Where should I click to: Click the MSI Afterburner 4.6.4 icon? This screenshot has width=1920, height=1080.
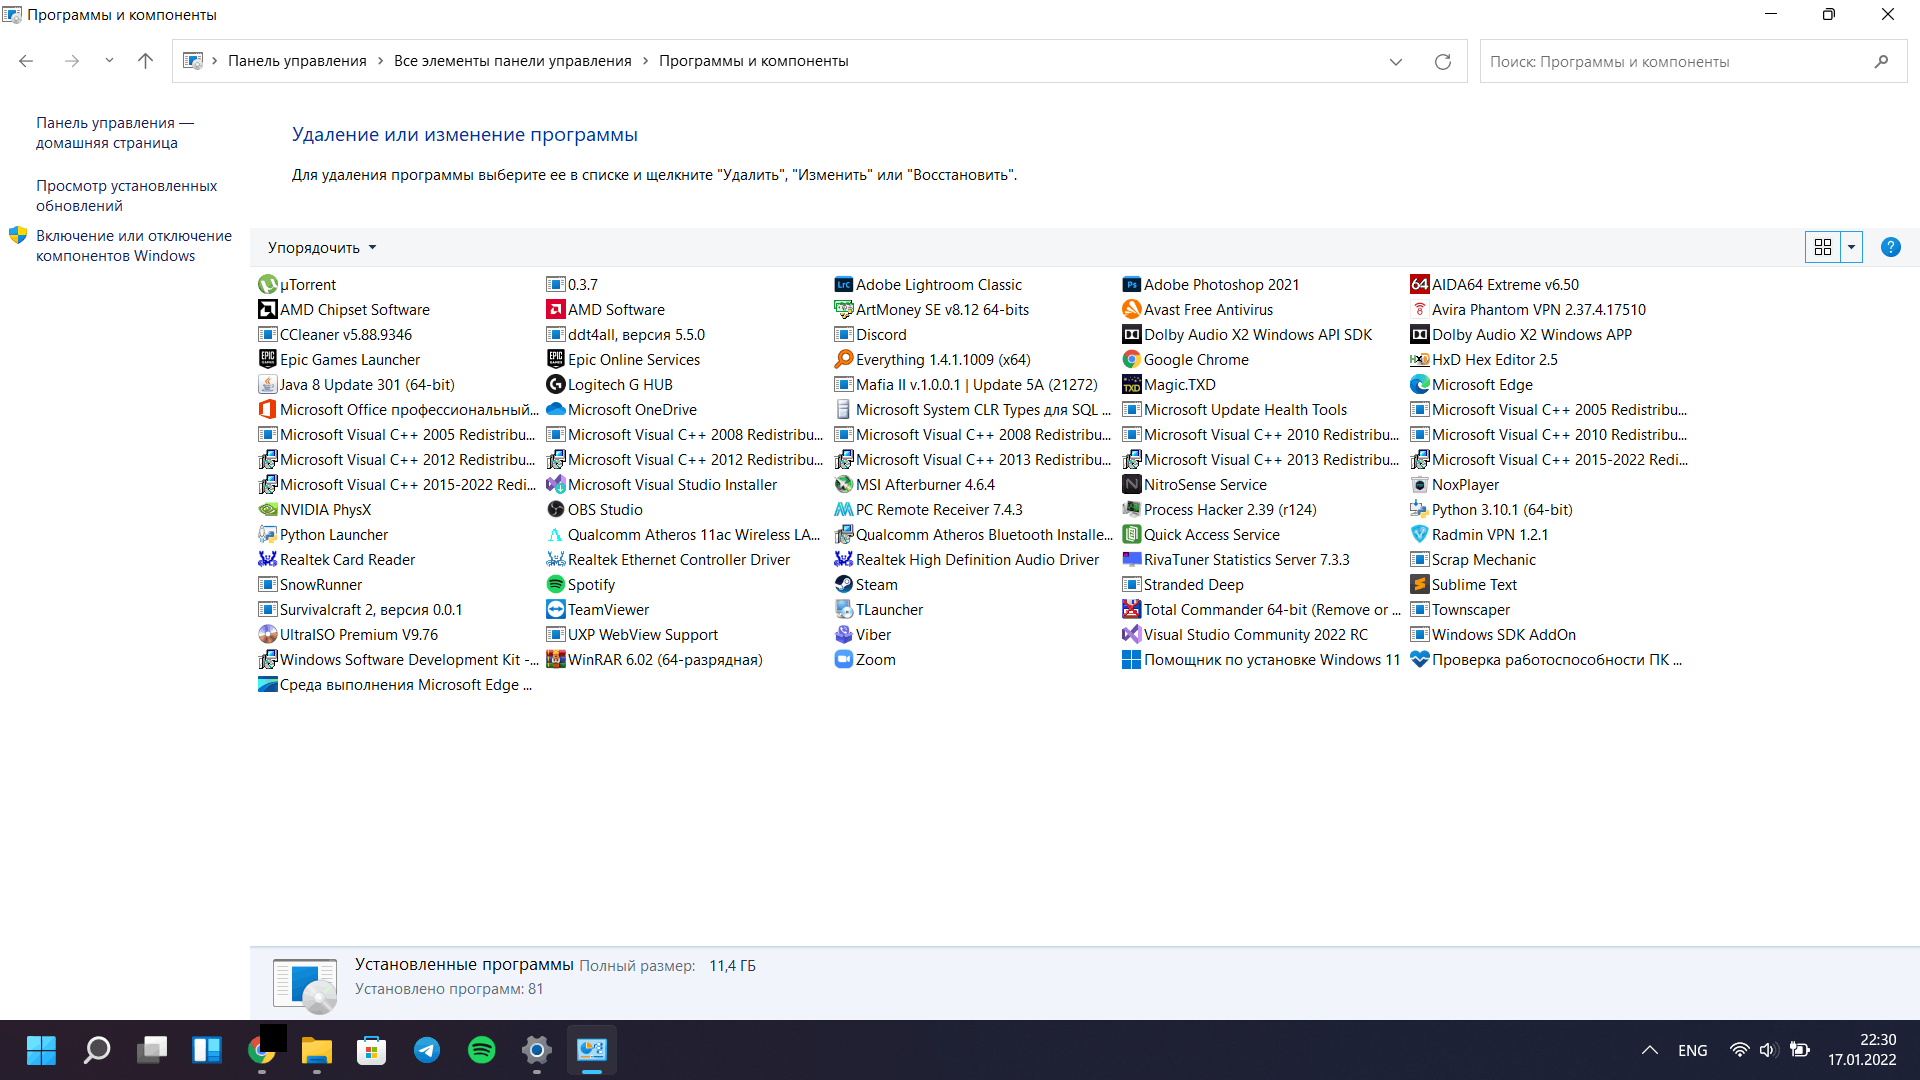(x=843, y=485)
